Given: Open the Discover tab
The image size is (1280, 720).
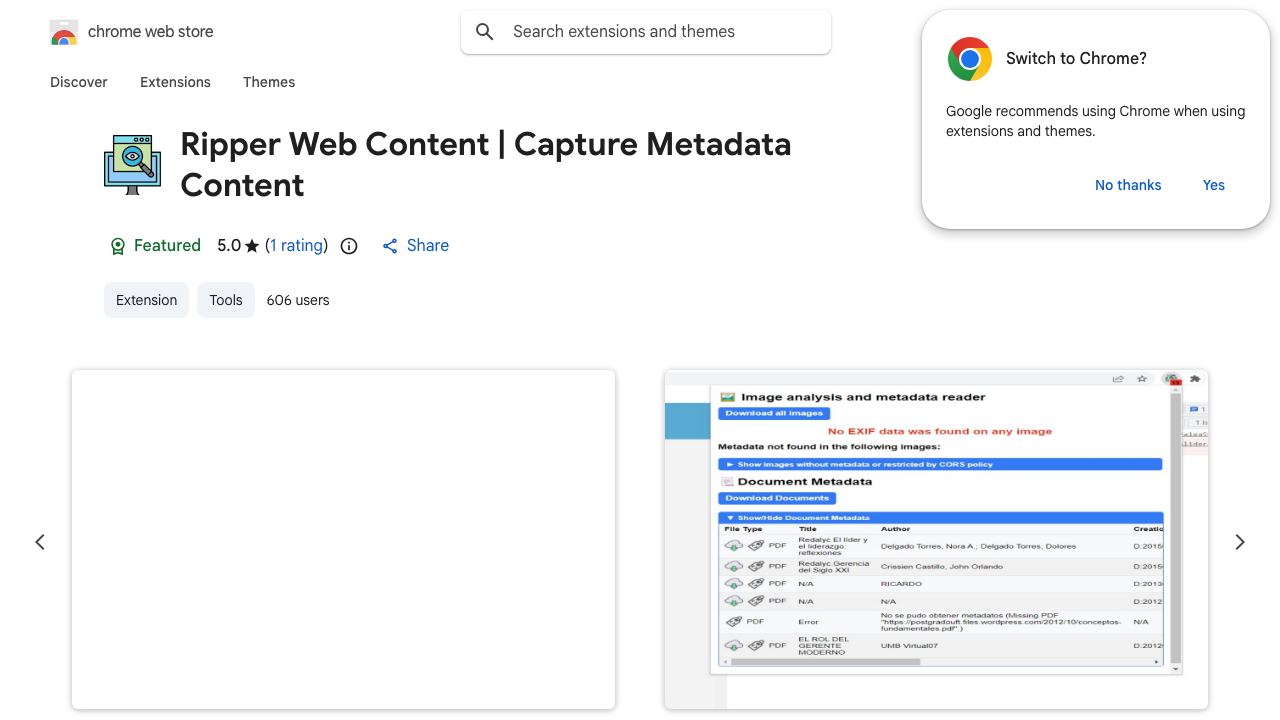Looking at the screenshot, I should [79, 82].
